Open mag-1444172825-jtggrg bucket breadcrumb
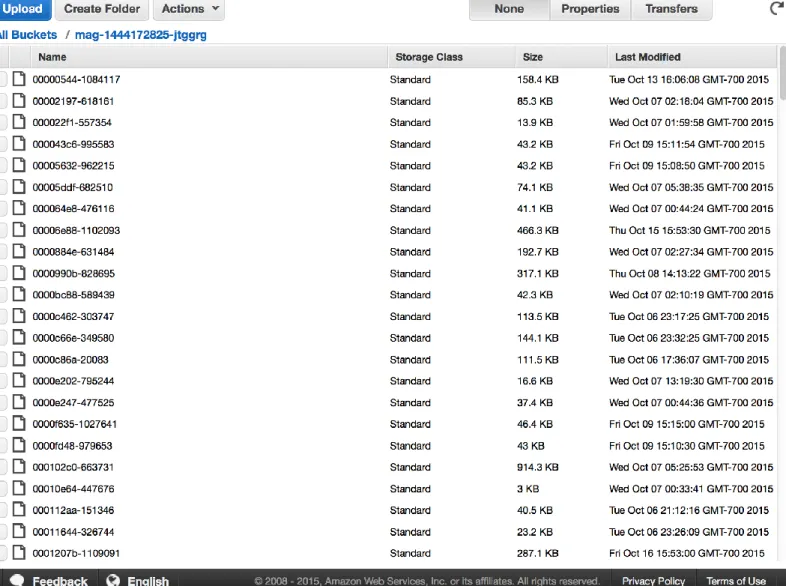The width and height of the screenshot is (786, 586). pos(140,35)
